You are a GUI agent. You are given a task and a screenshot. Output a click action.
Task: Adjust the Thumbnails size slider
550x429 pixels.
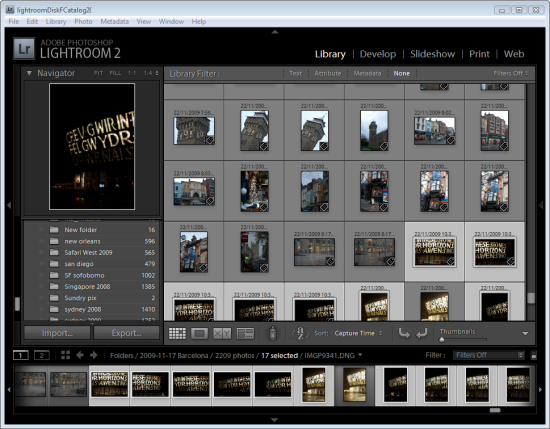coord(442,339)
